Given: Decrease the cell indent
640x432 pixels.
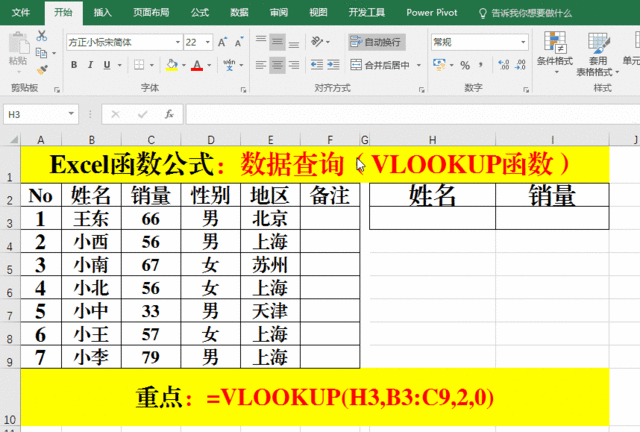Looking at the screenshot, I should pyautogui.click(x=317, y=65).
